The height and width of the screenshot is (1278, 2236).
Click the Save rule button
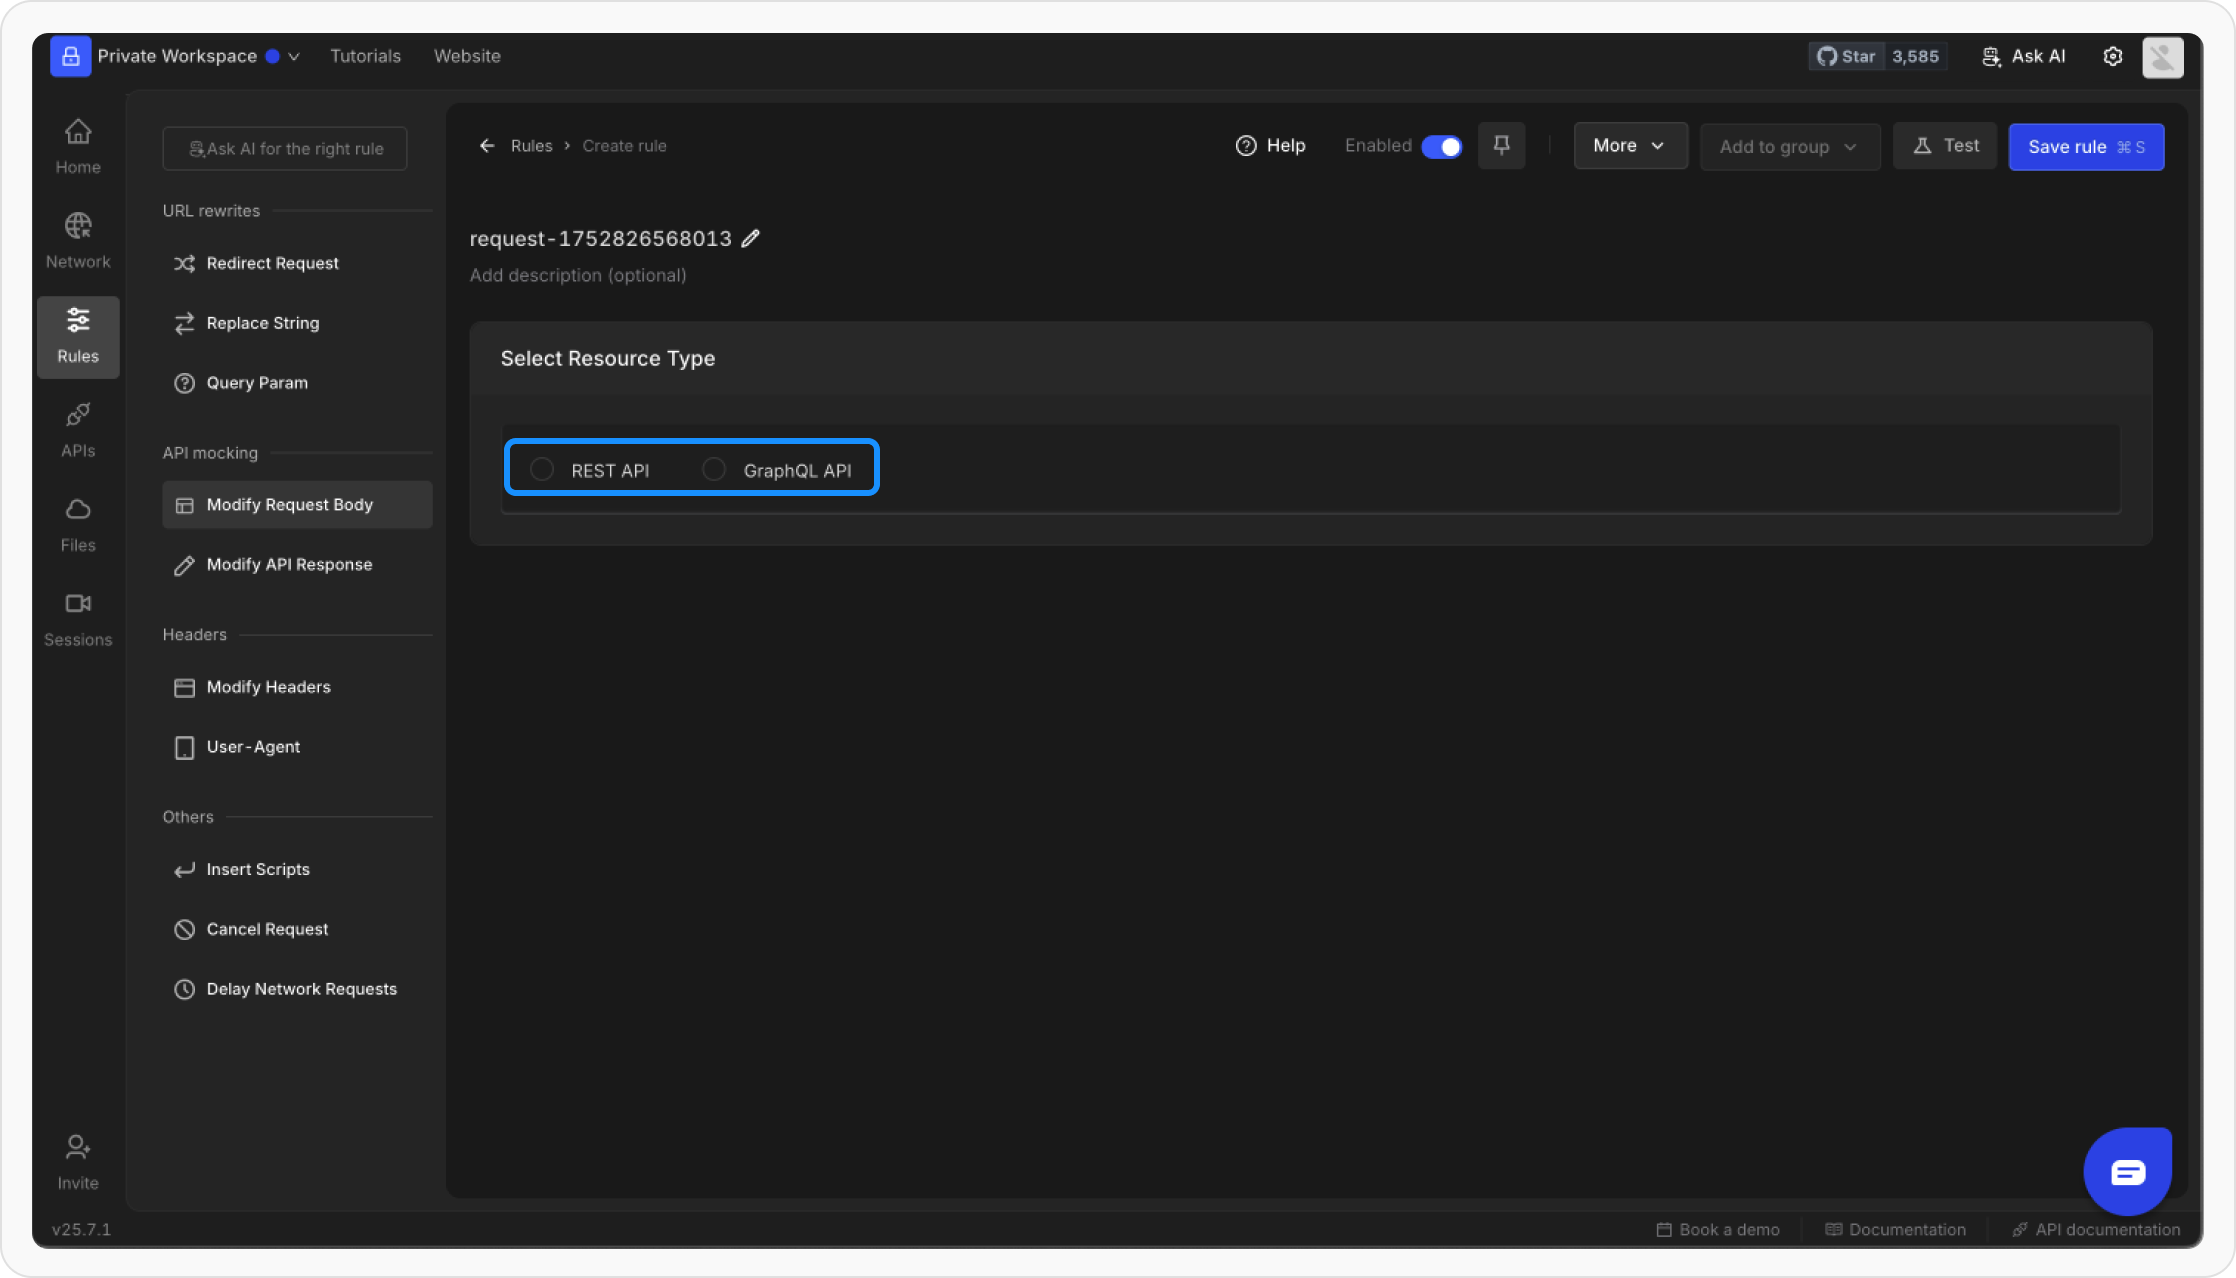(2085, 147)
